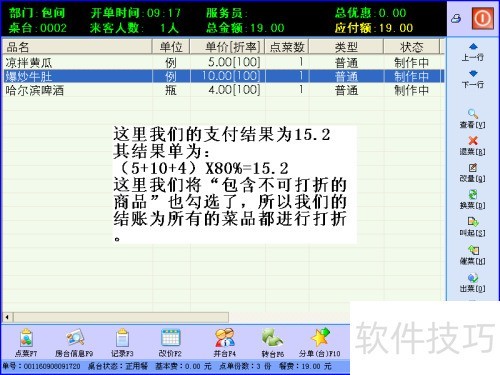Click 退菜[R] red X icon
Screen dimensions: 500x375
click(473, 146)
